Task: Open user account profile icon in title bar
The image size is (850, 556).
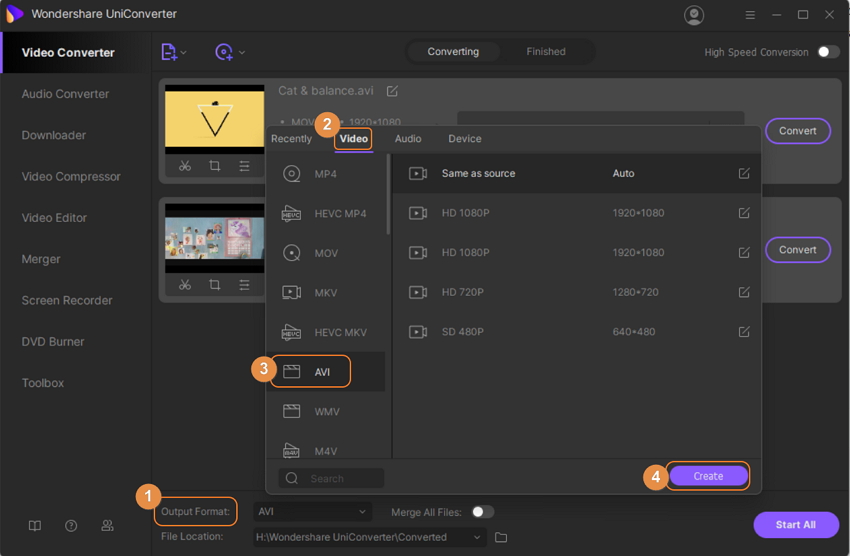Action: point(693,15)
